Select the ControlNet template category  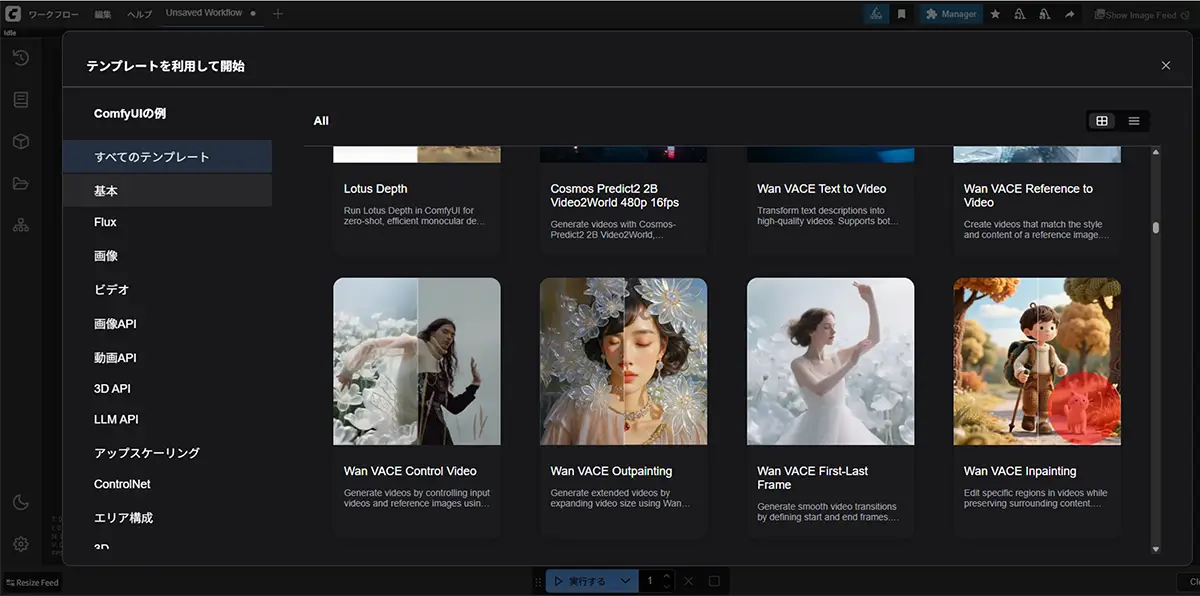coord(167,484)
